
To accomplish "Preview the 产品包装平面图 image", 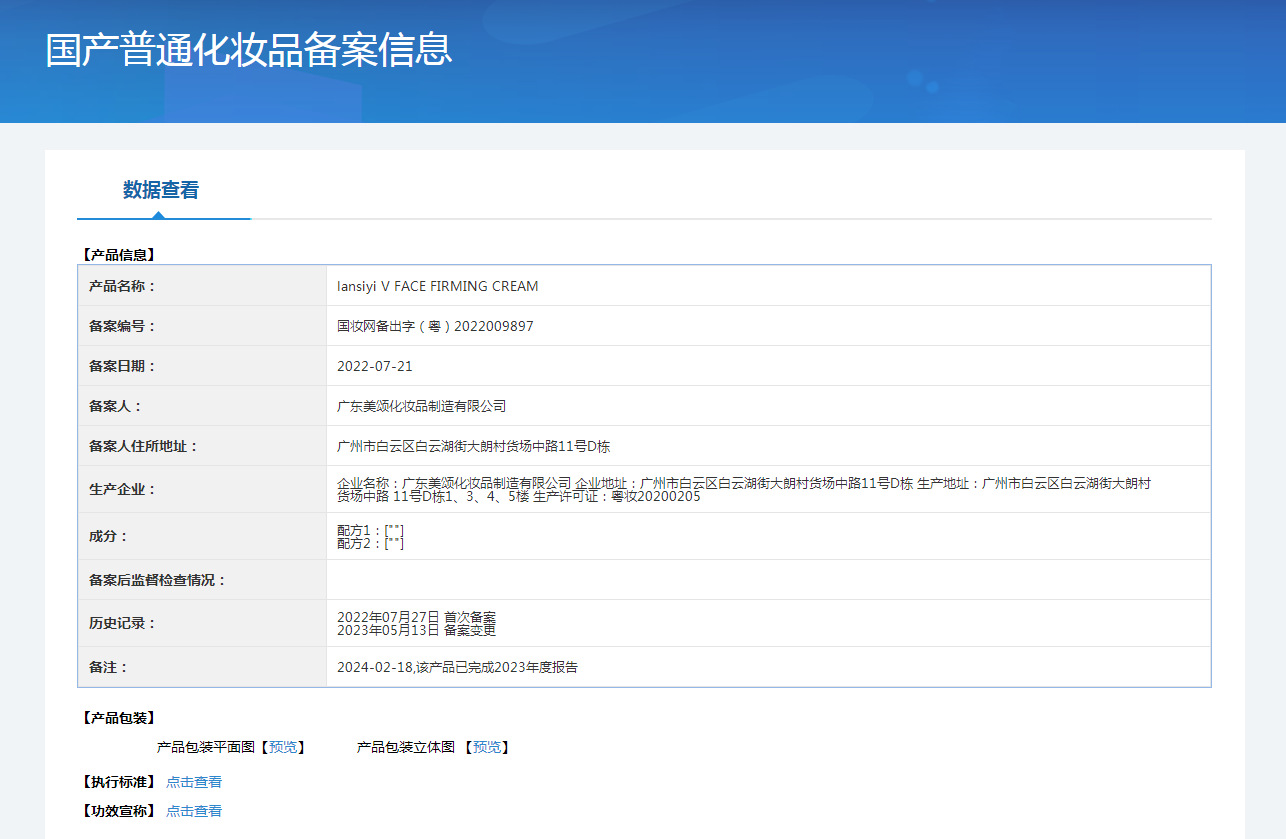I will 283,747.
